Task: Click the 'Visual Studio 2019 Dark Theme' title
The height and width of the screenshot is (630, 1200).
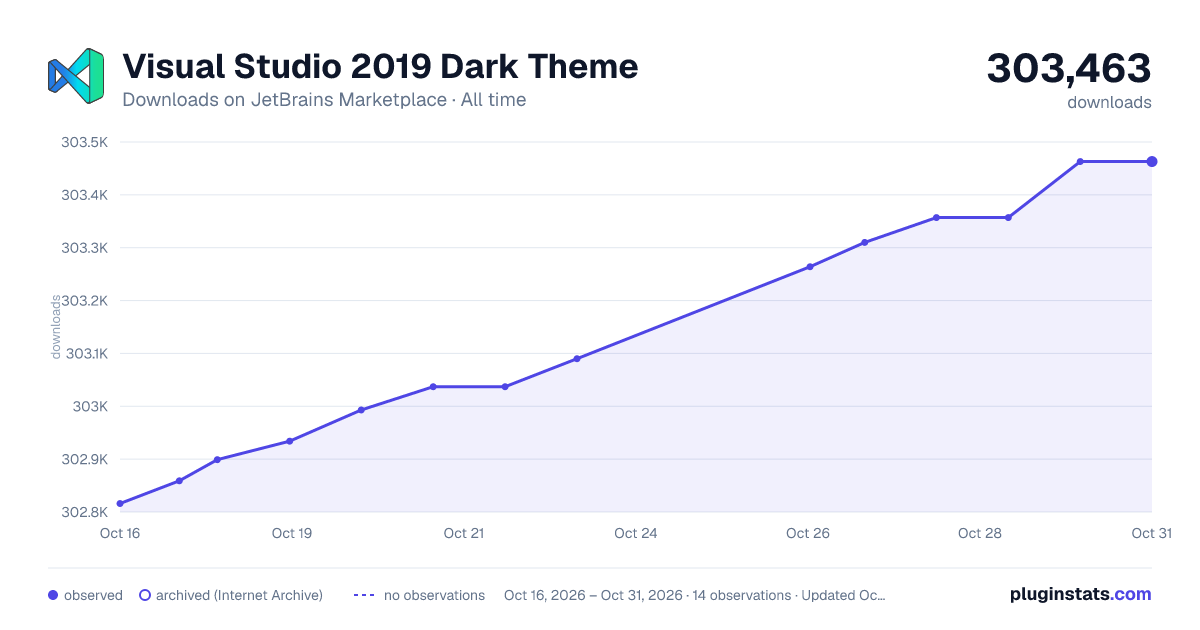Action: pyautogui.click(x=380, y=67)
